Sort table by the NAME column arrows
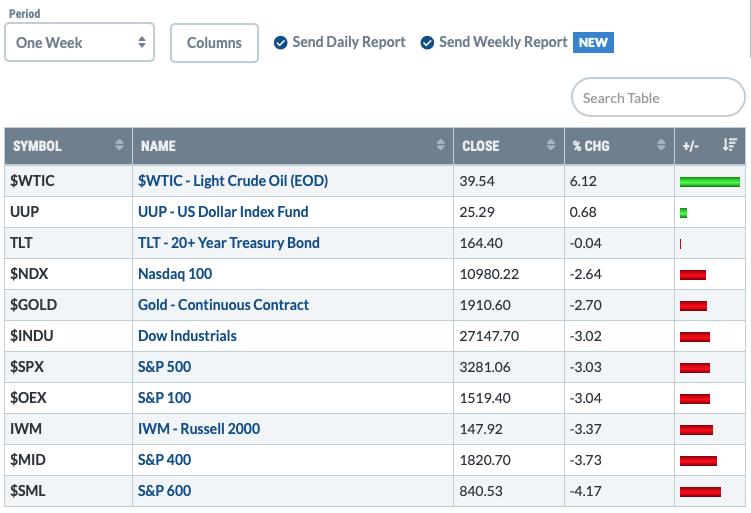 tap(441, 145)
